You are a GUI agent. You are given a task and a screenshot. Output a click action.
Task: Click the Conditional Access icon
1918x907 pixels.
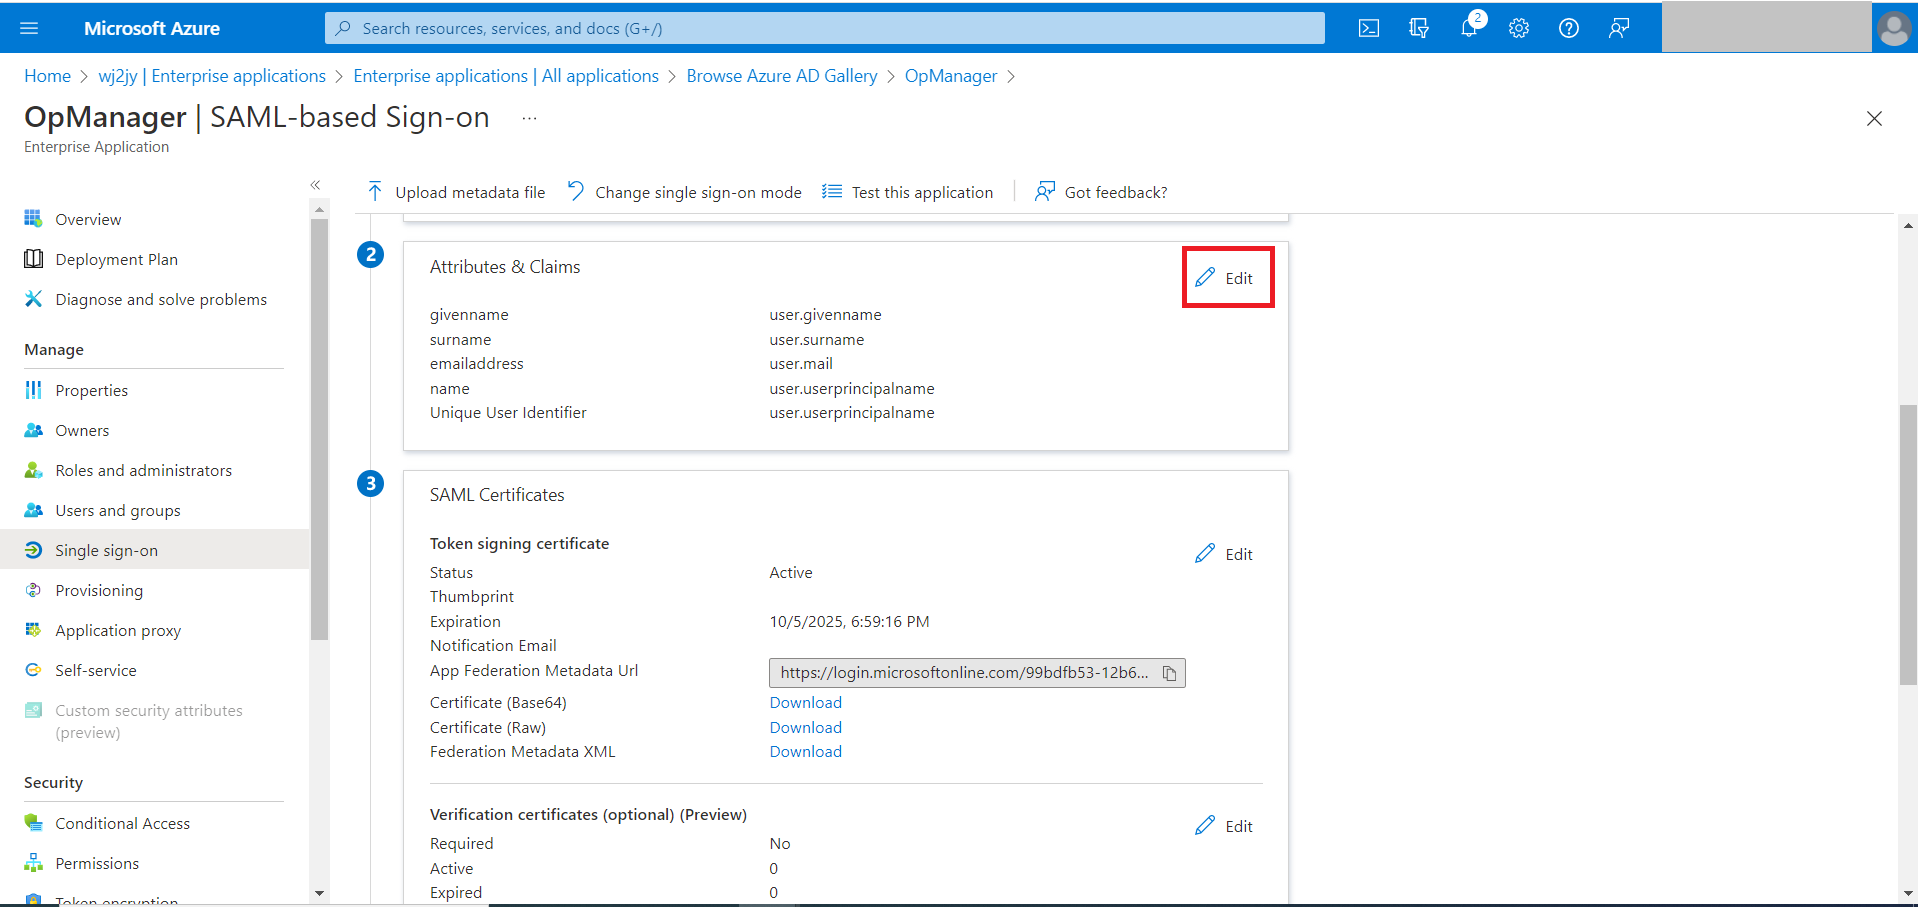(x=33, y=823)
